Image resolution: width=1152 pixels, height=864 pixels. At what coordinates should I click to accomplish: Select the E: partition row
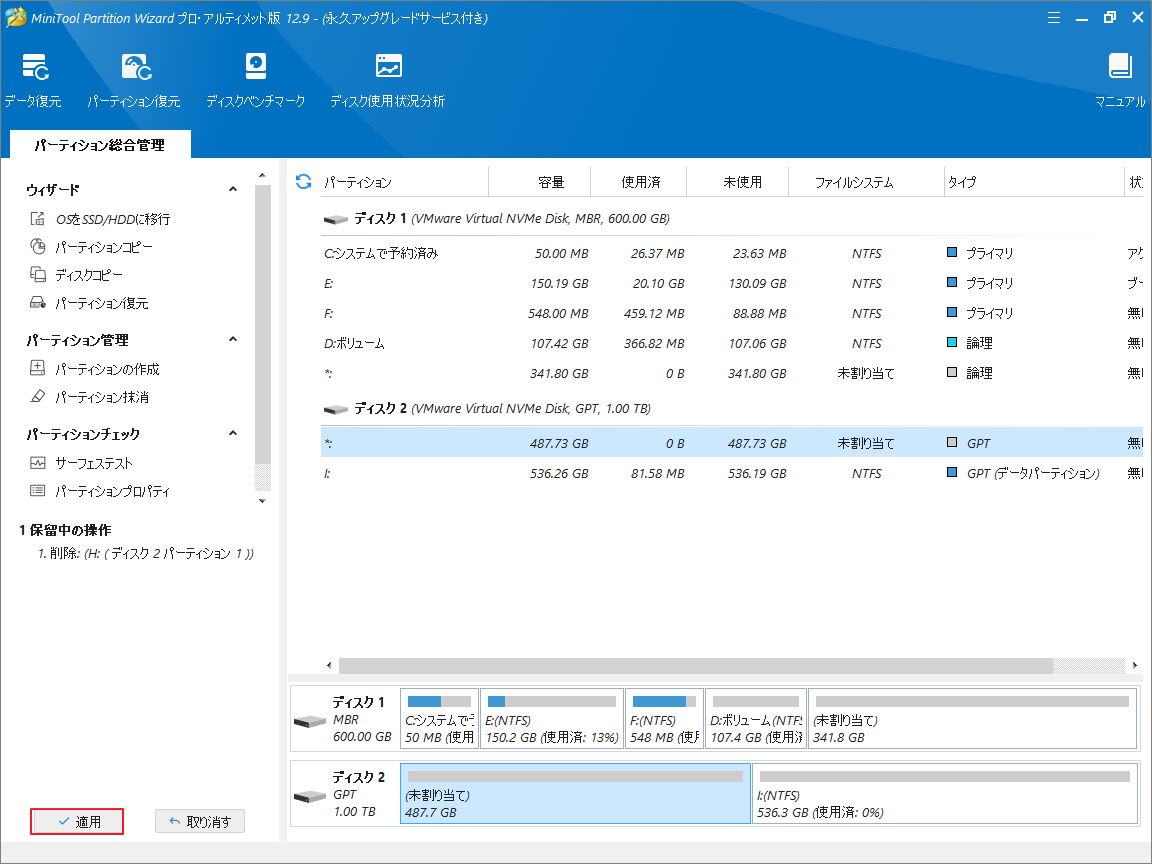pyautogui.click(x=732, y=284)
